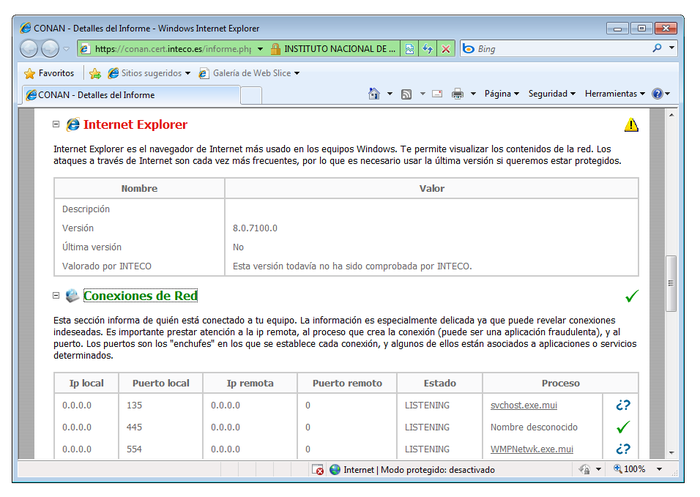Click green checkmark beside Conexiones de Red

(x=632, y=296)
